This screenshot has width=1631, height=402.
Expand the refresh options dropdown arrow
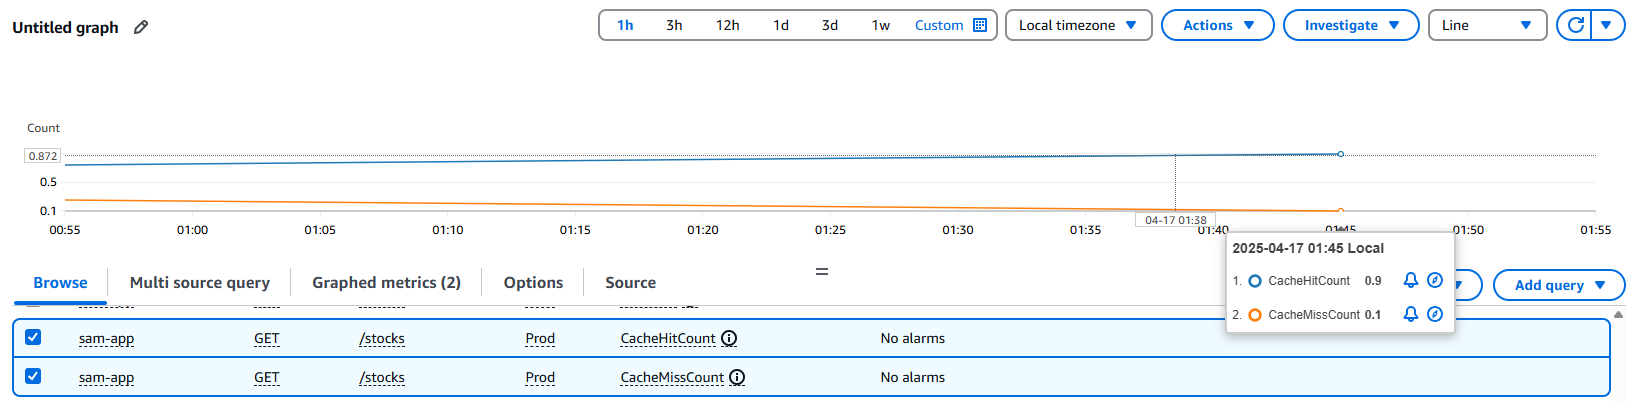(1606, 25)
